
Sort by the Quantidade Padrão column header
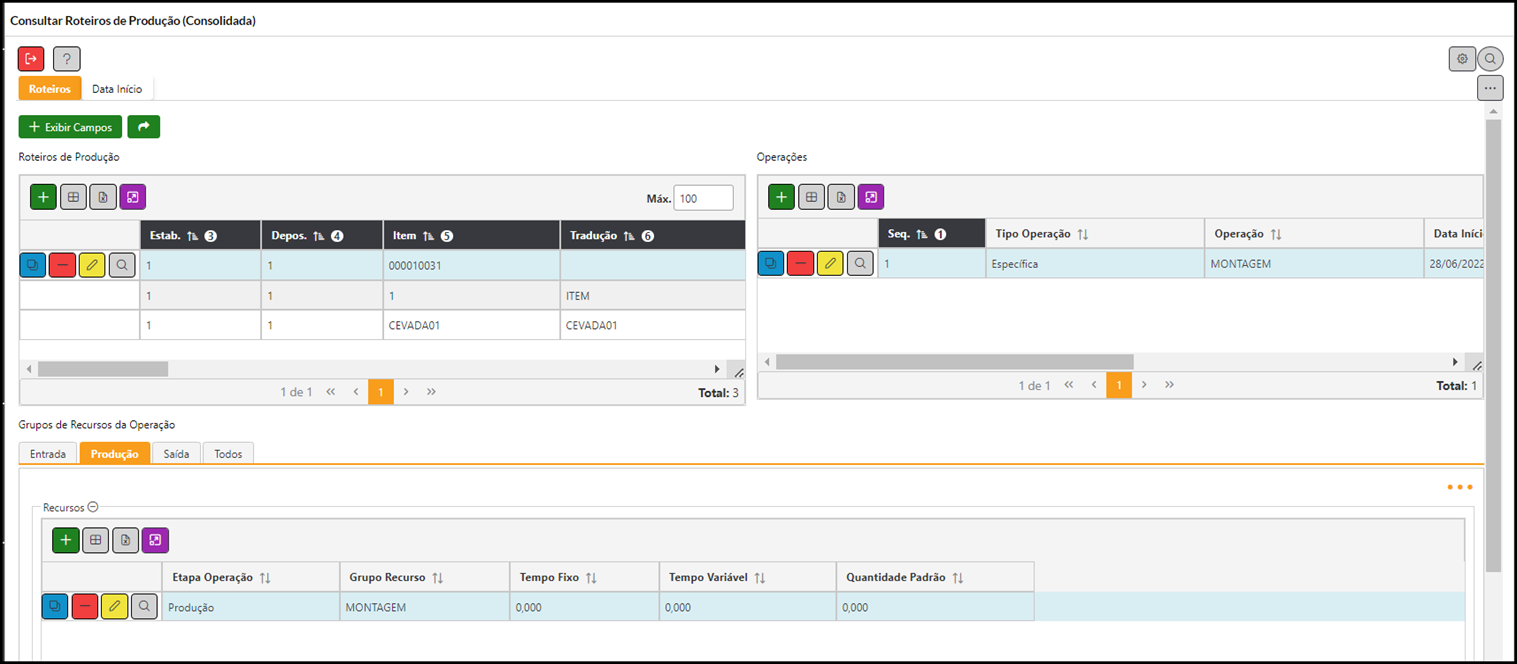[x=936, y=577]
